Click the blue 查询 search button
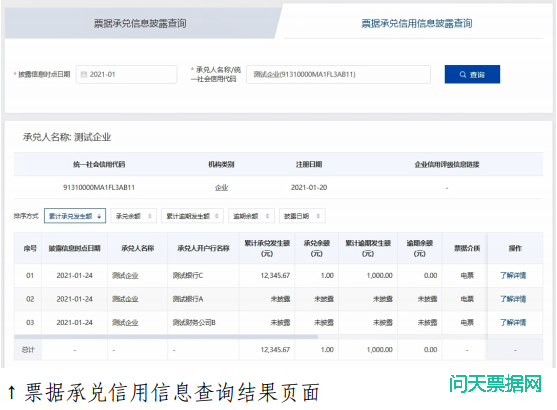The width and height of the screenshot is (557, 410). (472, 74)
